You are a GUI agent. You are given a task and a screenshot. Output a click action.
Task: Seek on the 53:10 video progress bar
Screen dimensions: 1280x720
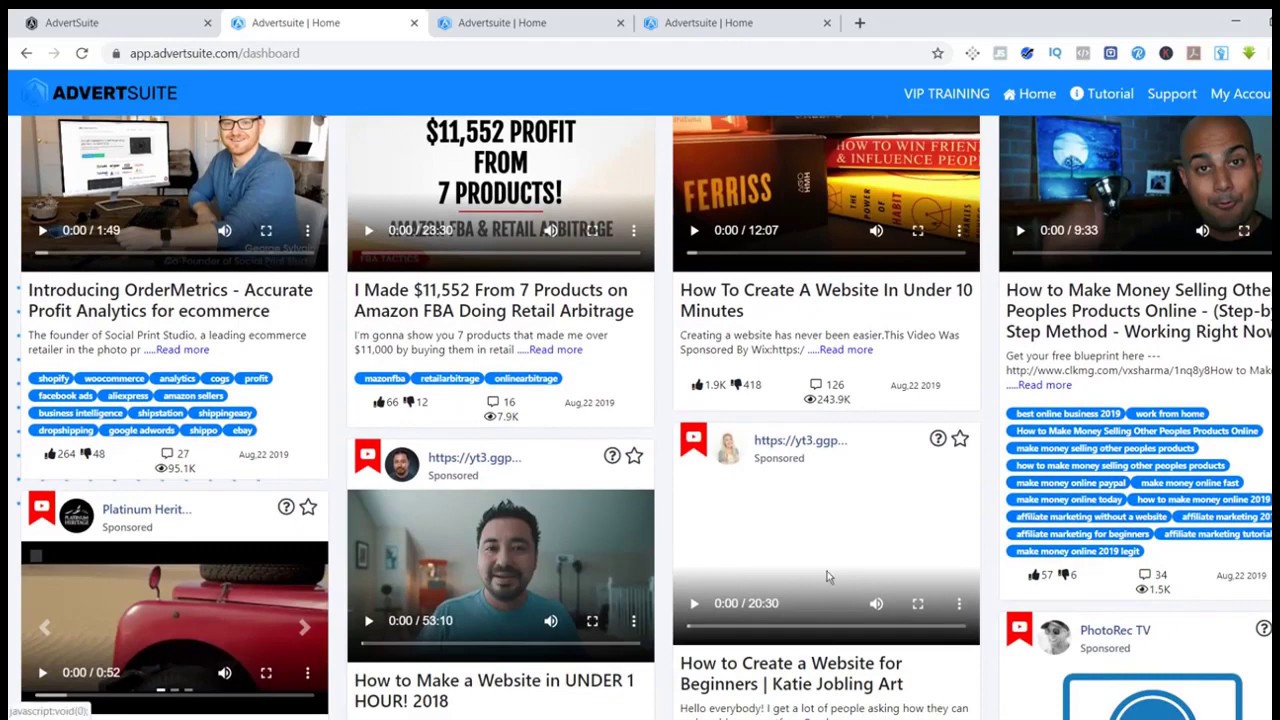pos(500,644)
